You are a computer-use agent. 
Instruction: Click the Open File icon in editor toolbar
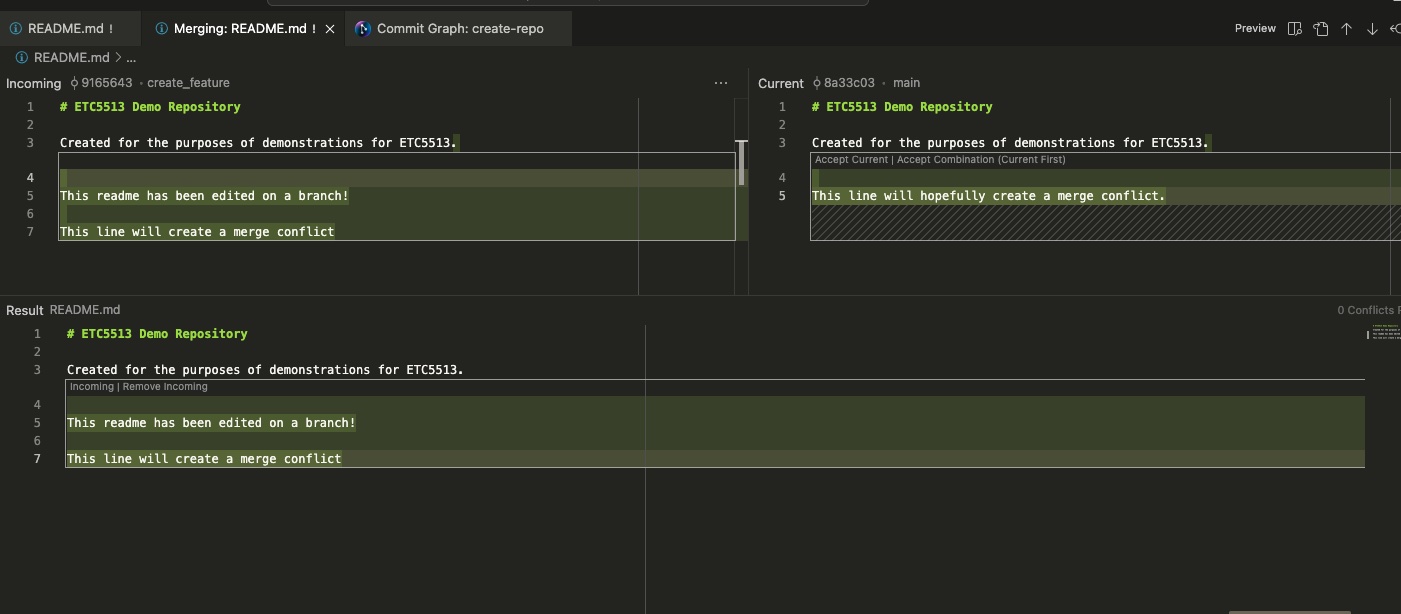click(1321, 29)
